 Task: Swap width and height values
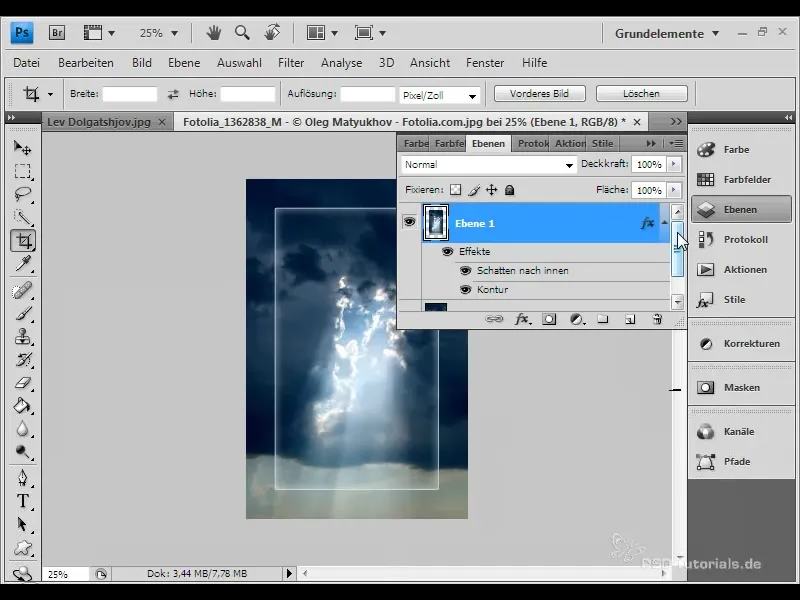coord(173,94)
